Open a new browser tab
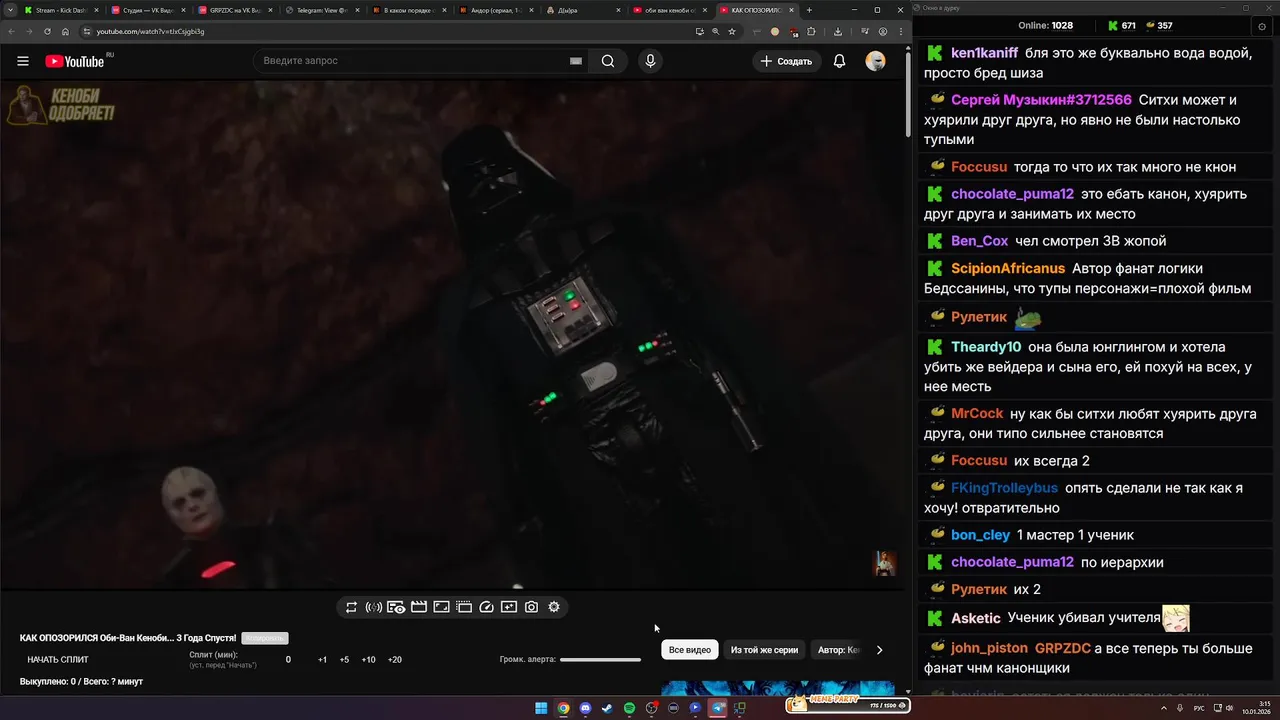This screenshot has height=720, width=1280. coord(811,10)
